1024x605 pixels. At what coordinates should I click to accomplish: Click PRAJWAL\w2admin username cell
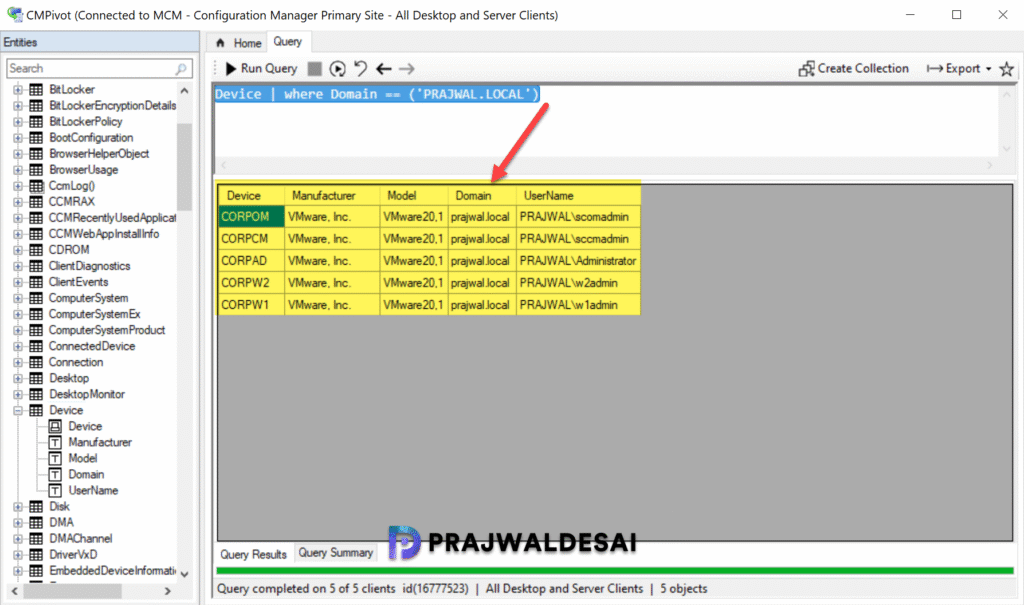pos(578,283)
